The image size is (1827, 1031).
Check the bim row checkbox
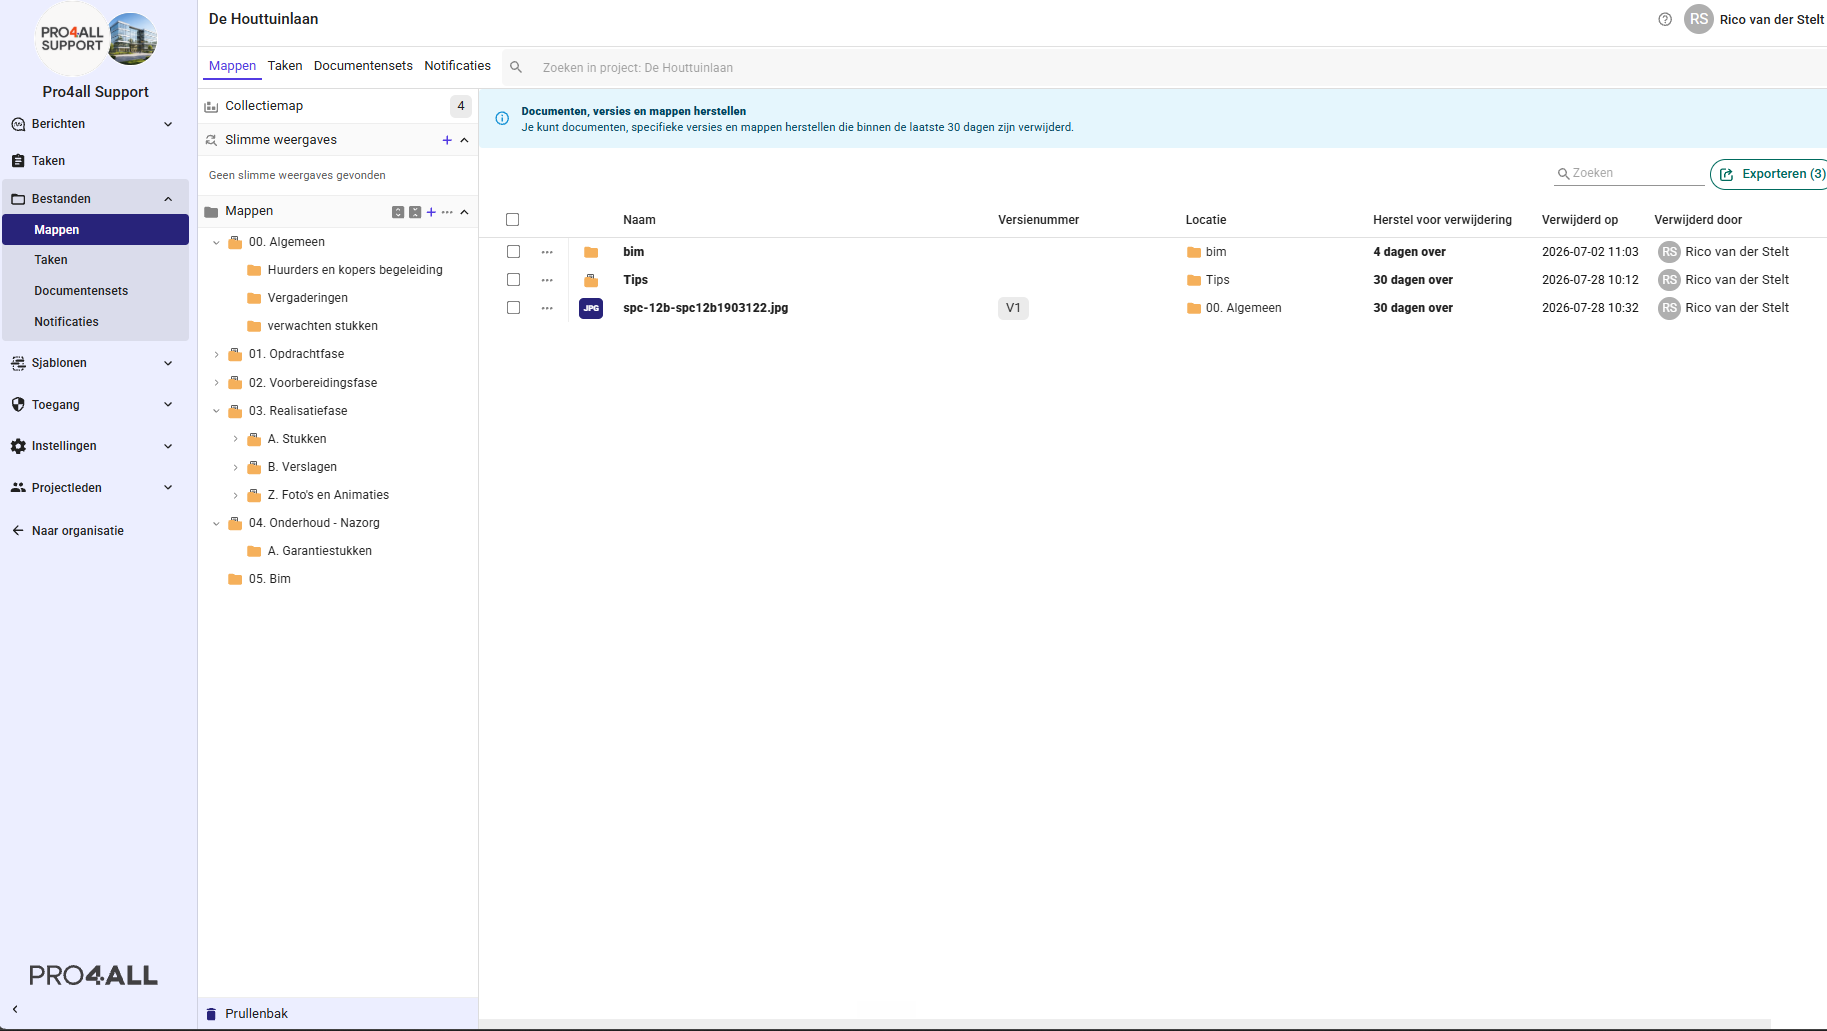(x=513, y=252)
